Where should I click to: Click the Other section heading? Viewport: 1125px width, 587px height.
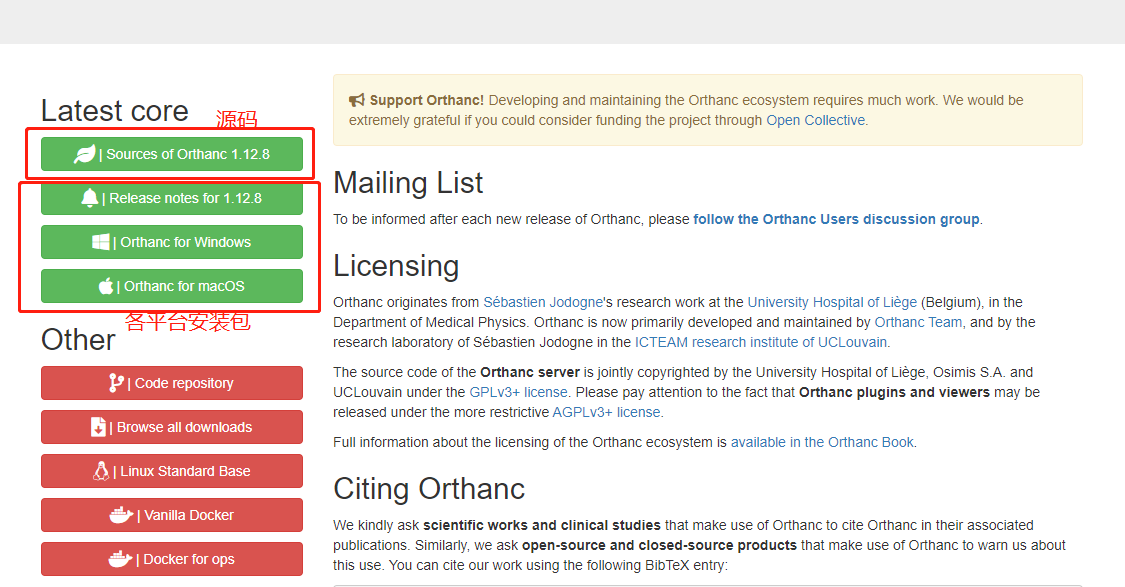(x=78, y=340)
